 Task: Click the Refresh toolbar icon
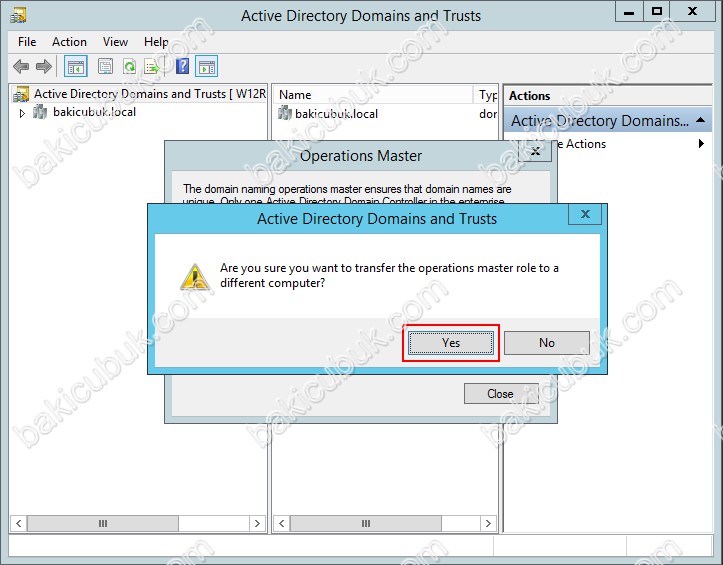(x=130, y=67)
